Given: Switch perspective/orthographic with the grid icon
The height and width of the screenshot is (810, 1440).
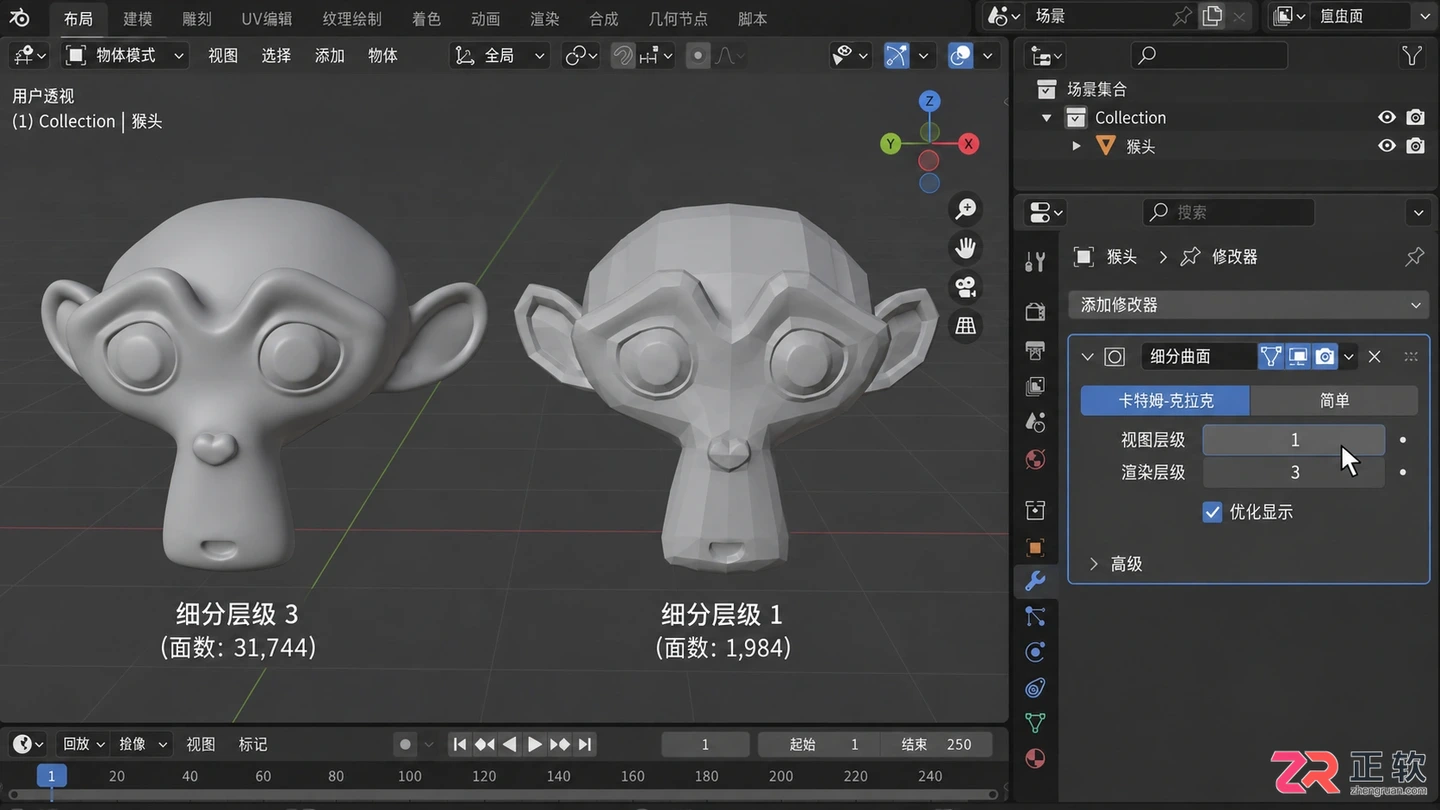Looking at the screenshot, I should (966, 326).
